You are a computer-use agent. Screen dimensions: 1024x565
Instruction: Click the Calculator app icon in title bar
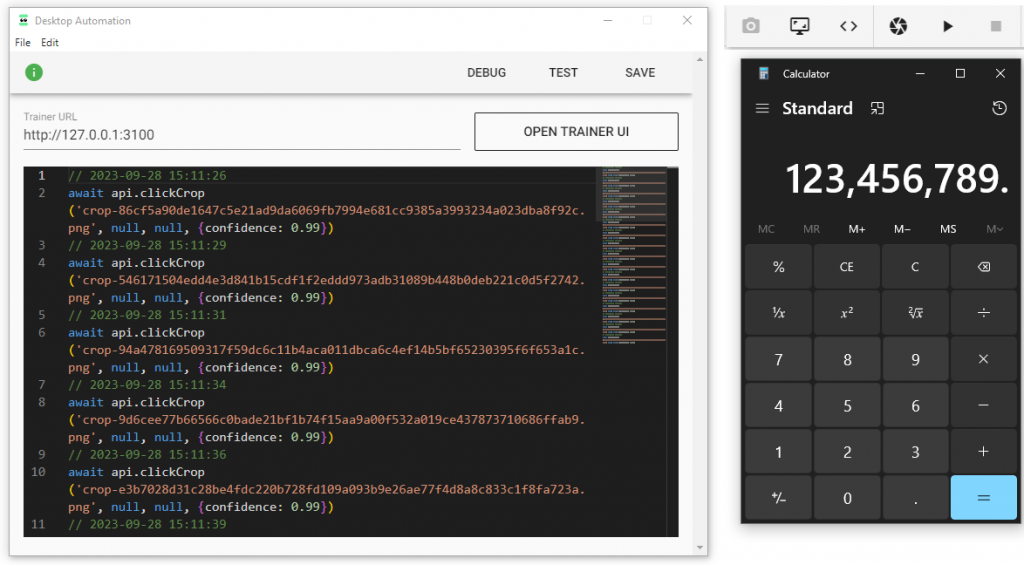[x=763, y=74]
